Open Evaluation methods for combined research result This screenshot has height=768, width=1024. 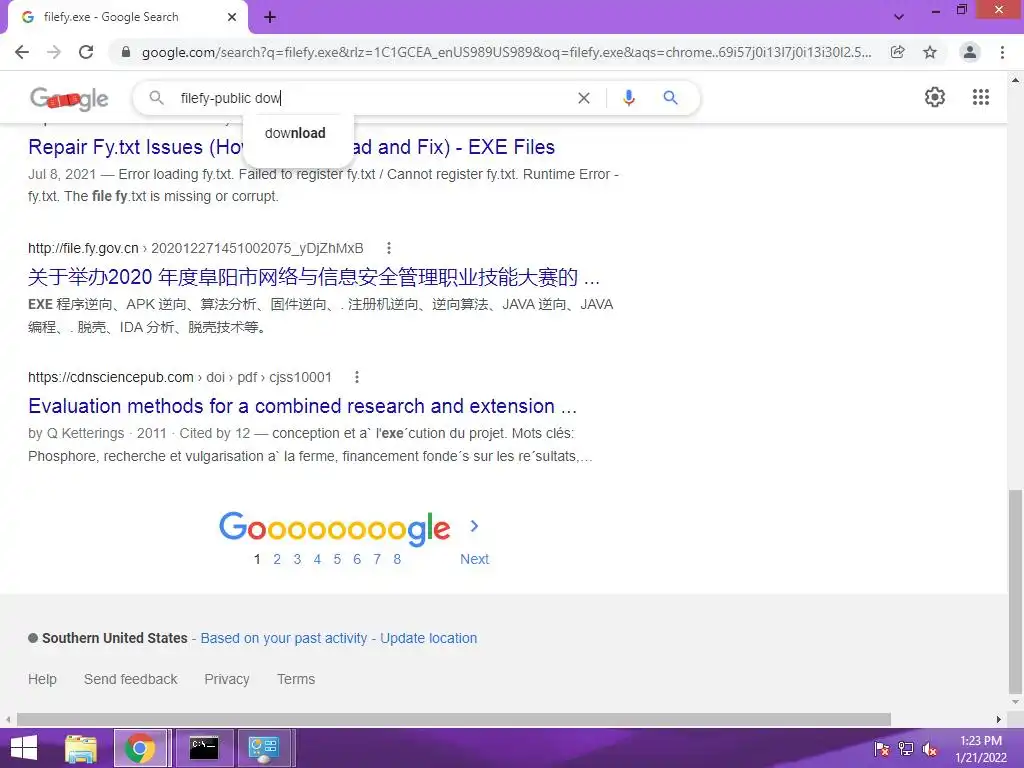click(x=302, y=406)
